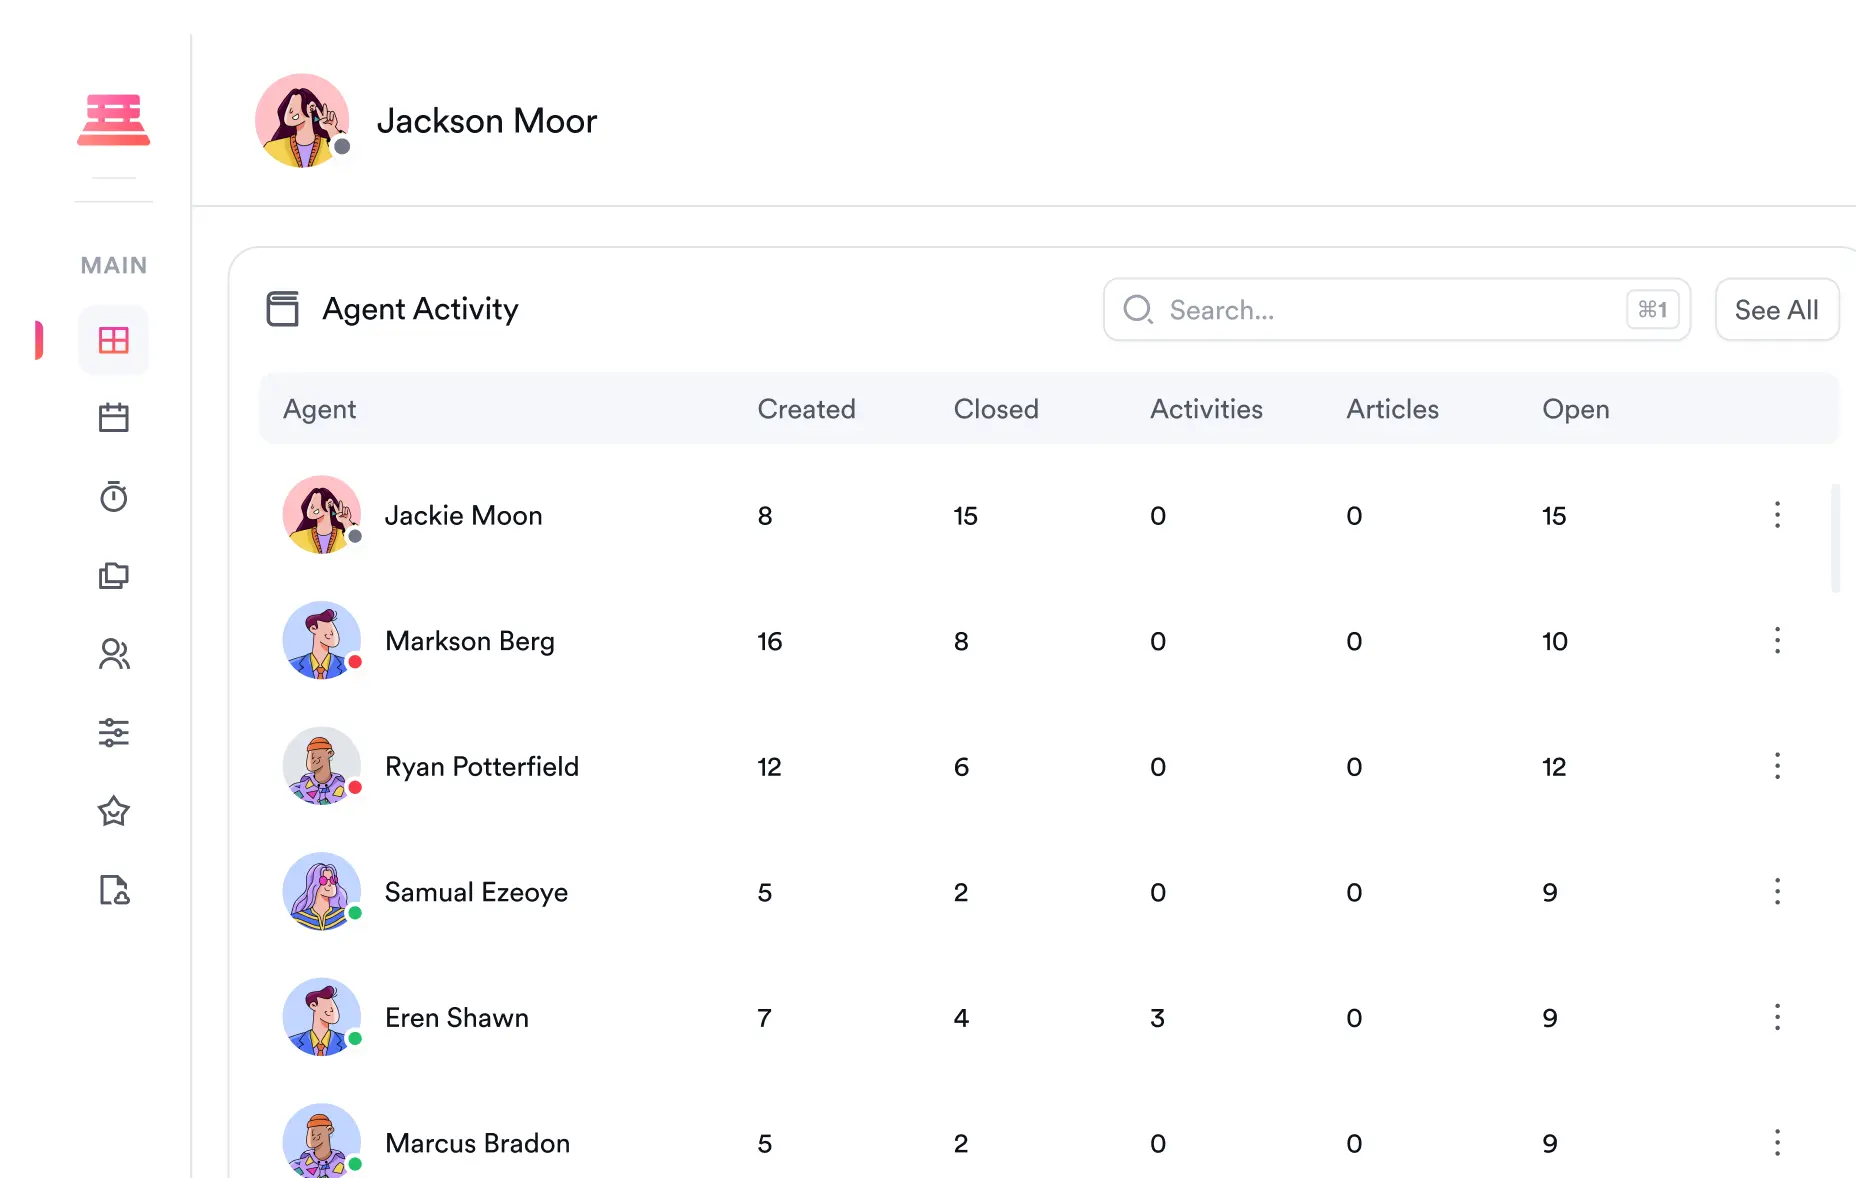The width and height of the screenshot is (1856, 1178).
Task: Open the stacked folders icon in sidebar
Action: pos(114,575)
